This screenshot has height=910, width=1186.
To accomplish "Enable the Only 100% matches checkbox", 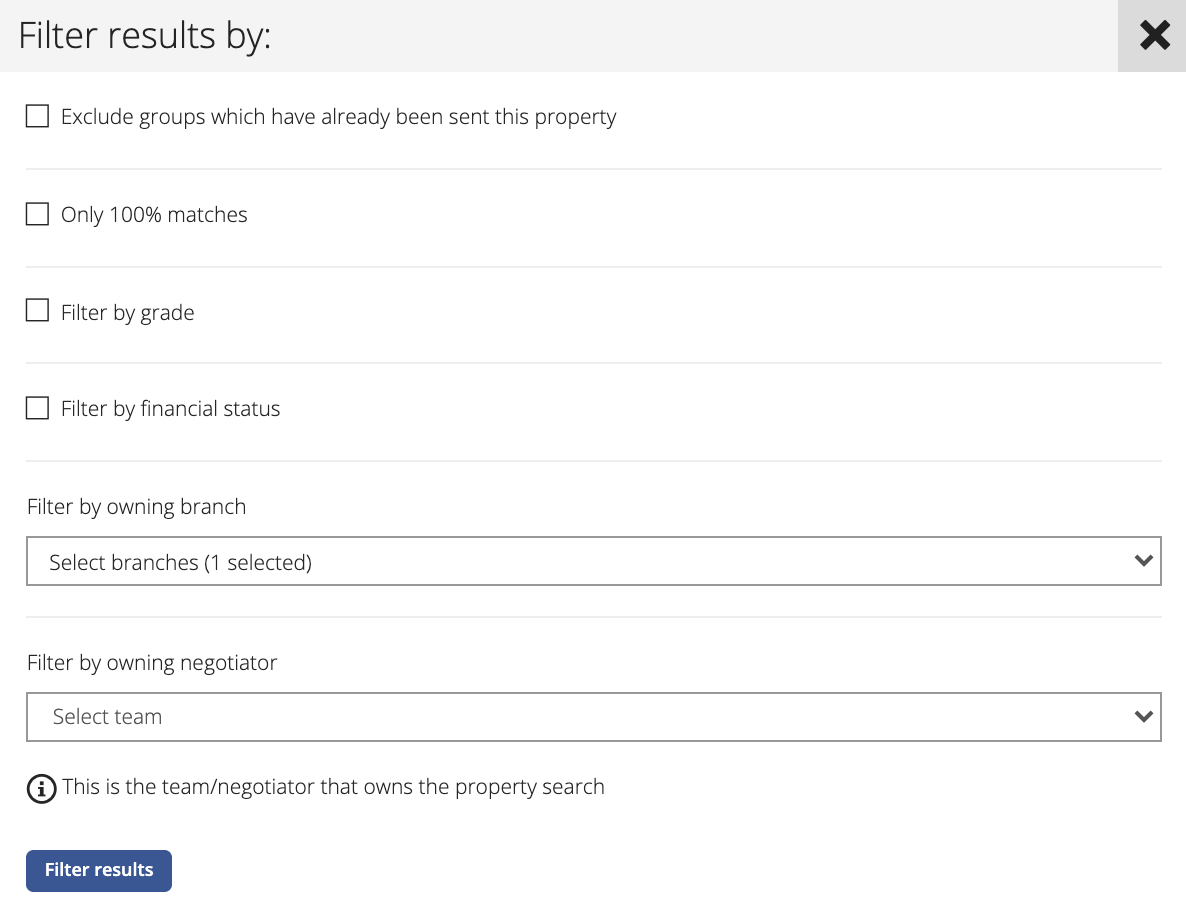I will pyautogui.click(x=37, y=214).
